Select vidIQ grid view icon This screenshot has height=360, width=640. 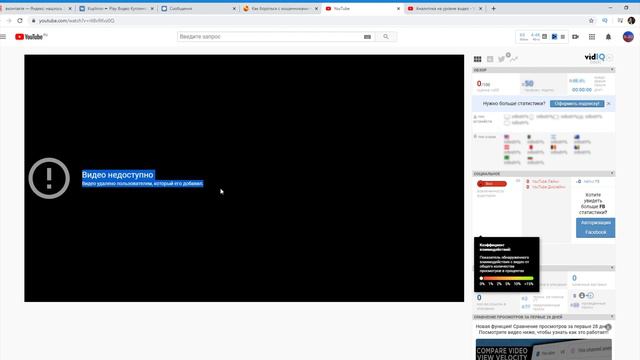pyautogui.click(x=477, y=59)
